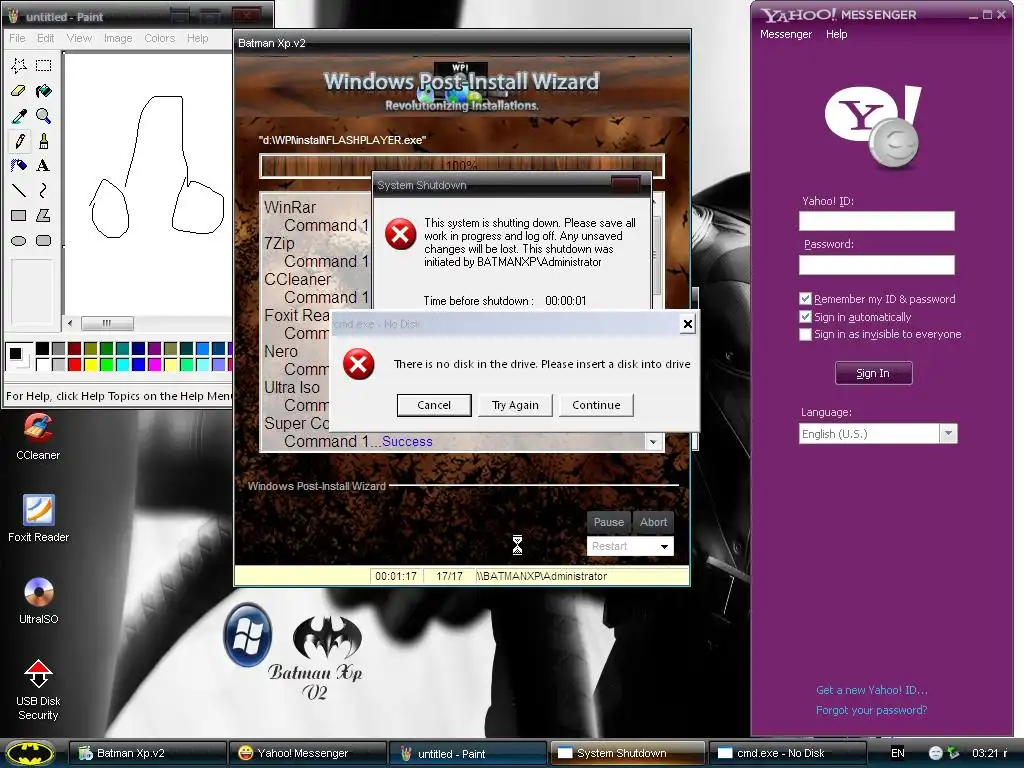Open the Help menu in Paint
The height and width of the screenshot is (768, 1024).
197,38
